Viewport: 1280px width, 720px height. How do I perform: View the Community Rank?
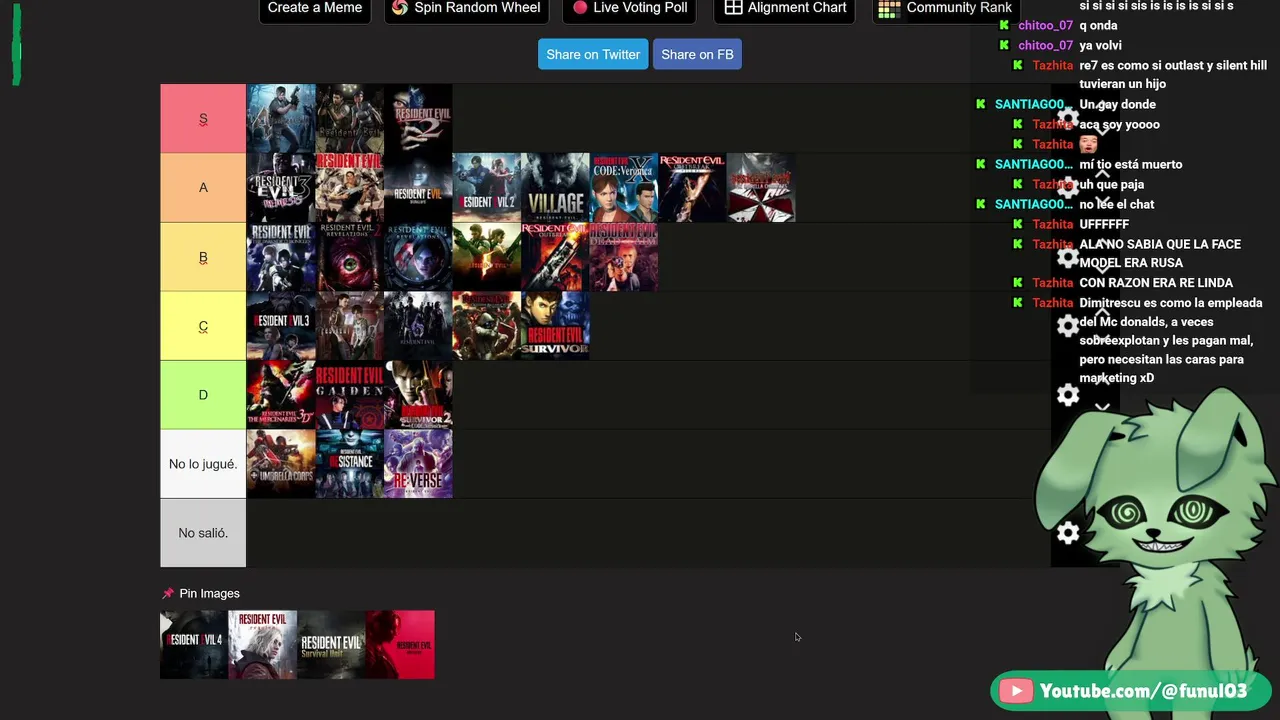(x=946, y=8)
